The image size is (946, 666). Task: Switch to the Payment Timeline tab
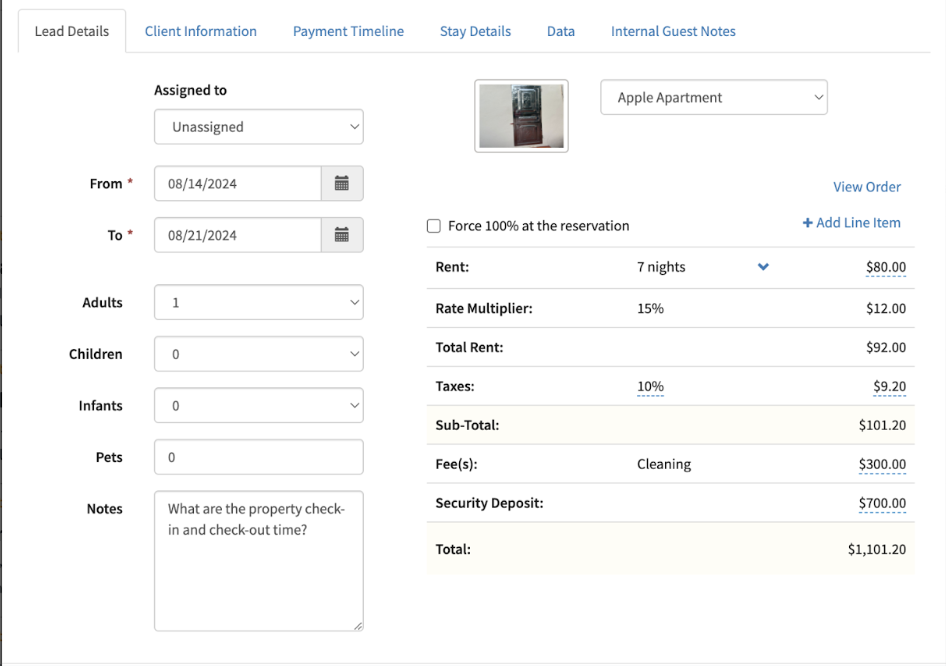click(348, 31)
